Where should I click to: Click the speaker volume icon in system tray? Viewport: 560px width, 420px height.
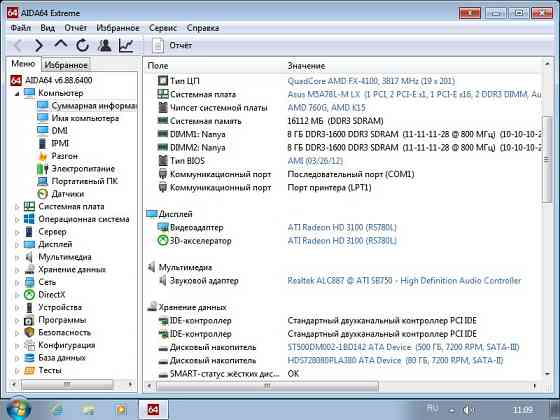pyautogui.click(x=469, y=410)
